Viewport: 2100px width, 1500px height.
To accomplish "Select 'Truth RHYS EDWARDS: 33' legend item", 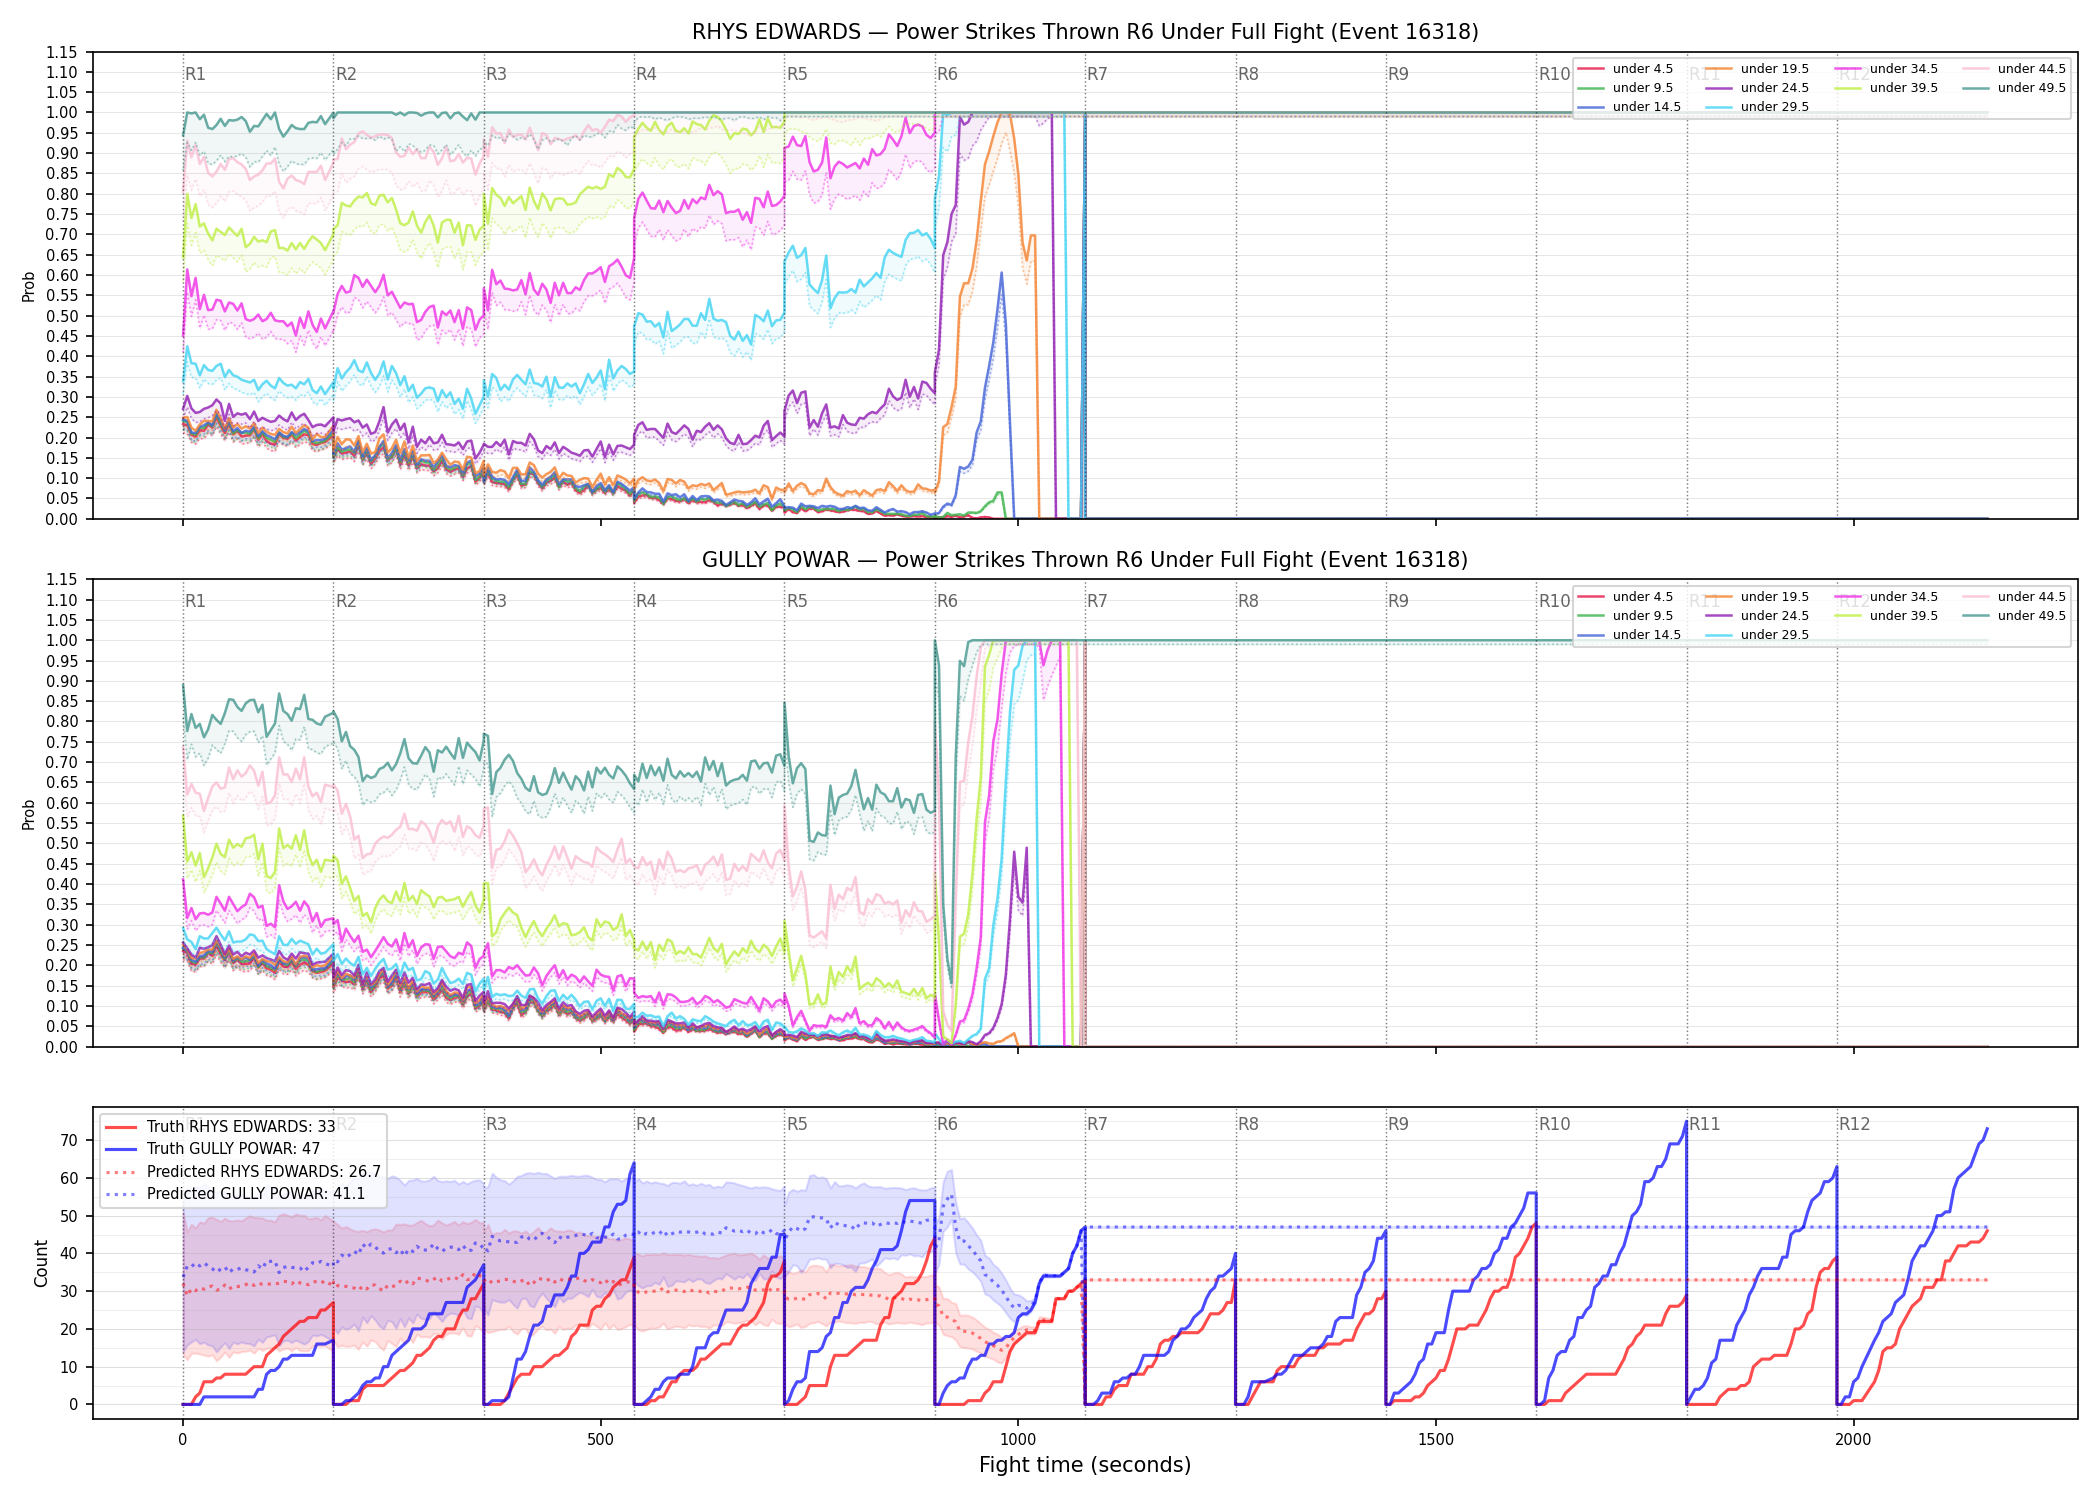I will [220, 1126].
